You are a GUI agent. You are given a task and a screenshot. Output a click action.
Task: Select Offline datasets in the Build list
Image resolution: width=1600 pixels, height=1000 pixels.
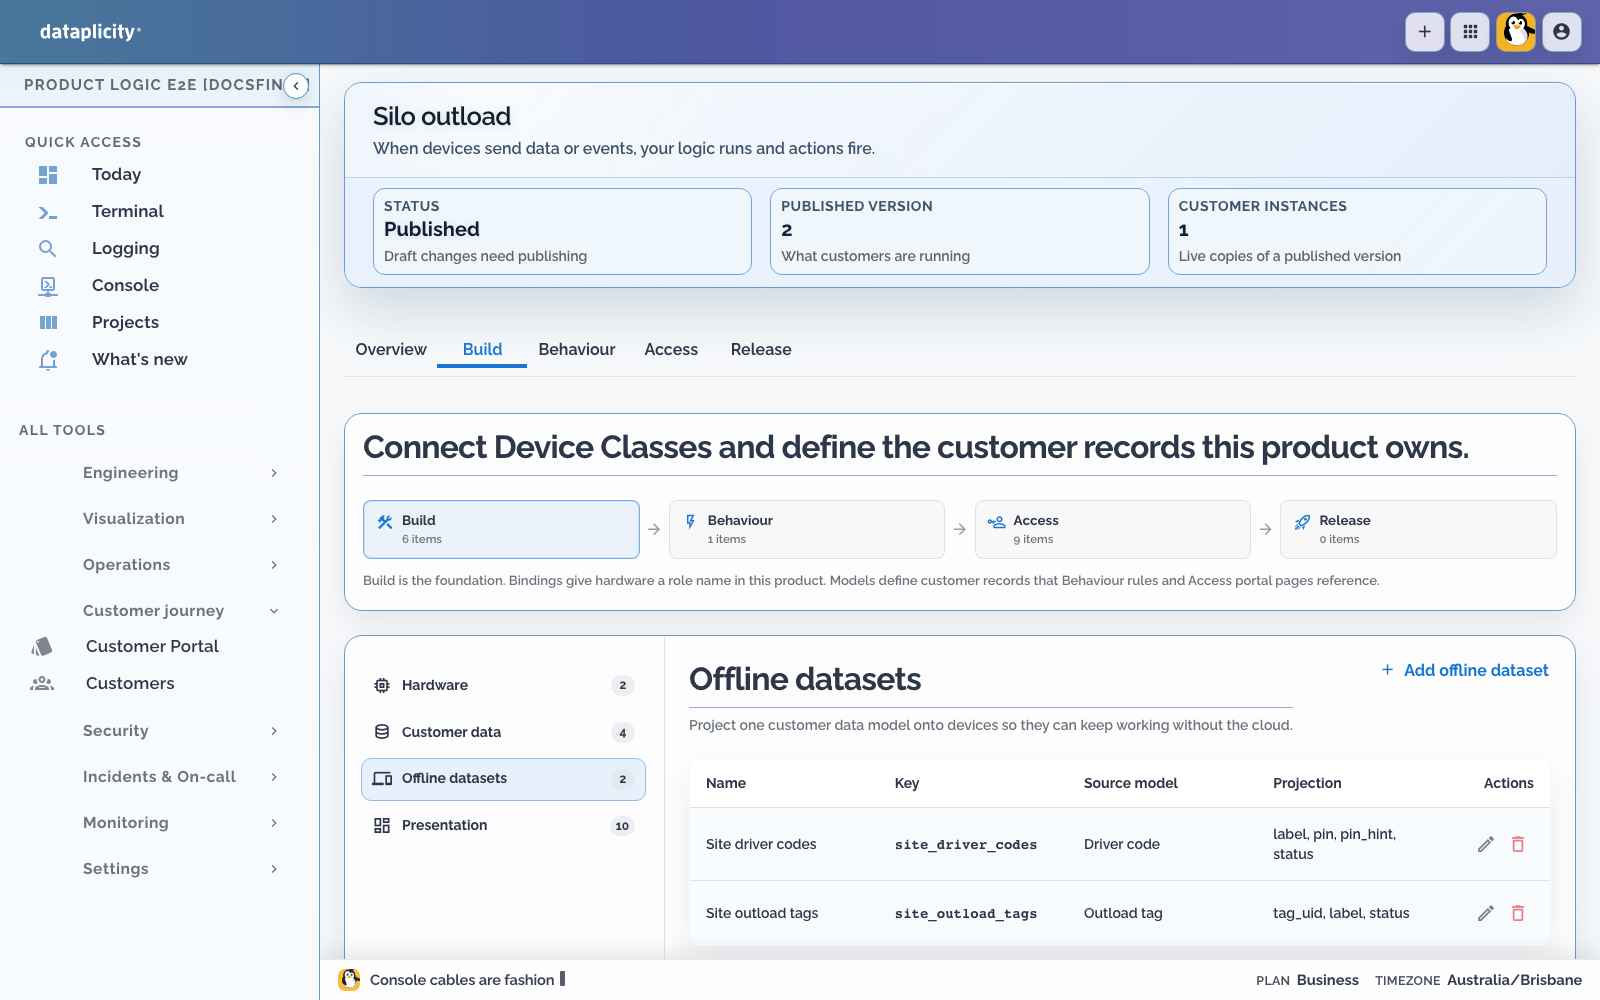coord(503,779)
